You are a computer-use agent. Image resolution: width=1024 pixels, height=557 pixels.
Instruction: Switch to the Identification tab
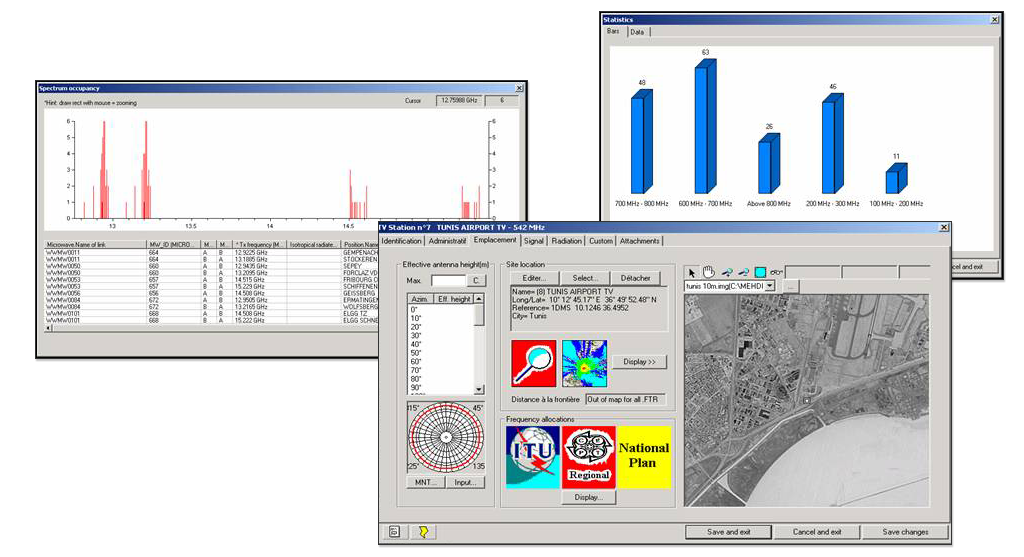(402, 241)
